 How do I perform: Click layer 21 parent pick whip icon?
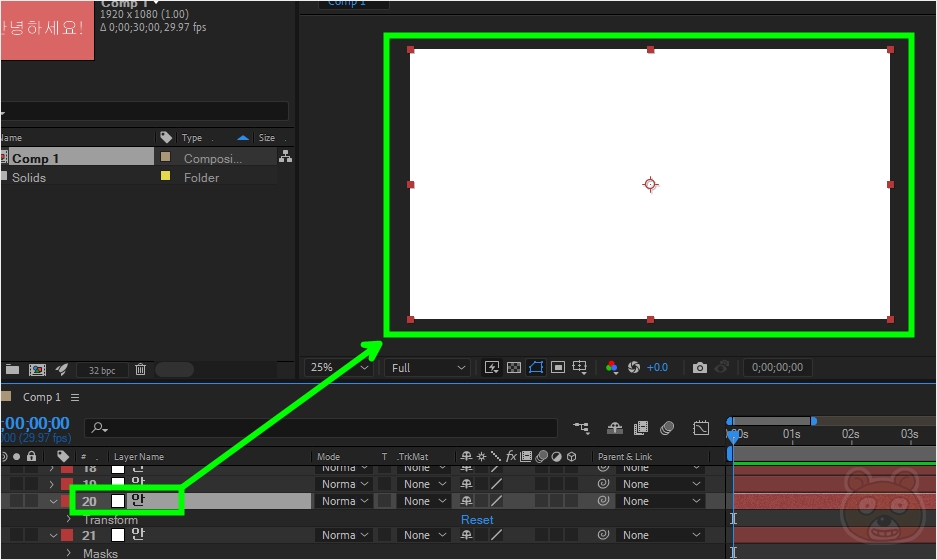[x=604, y=535]
